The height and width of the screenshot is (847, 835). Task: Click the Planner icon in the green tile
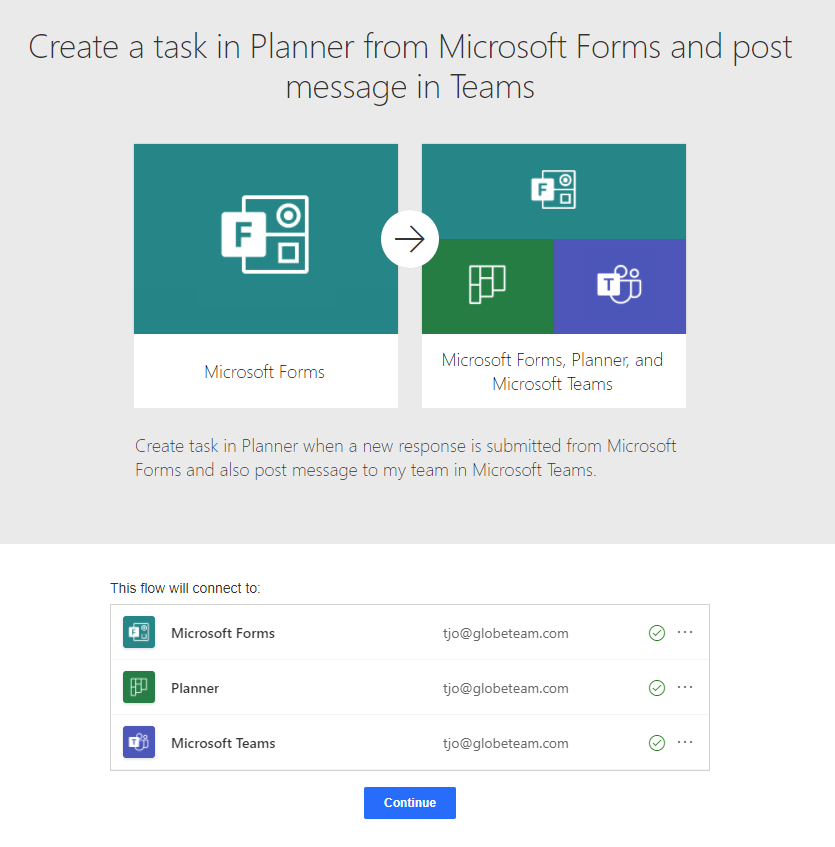coord(487,285)
